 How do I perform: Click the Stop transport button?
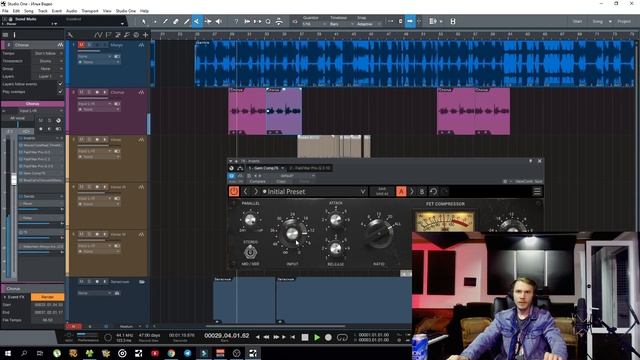305,338
